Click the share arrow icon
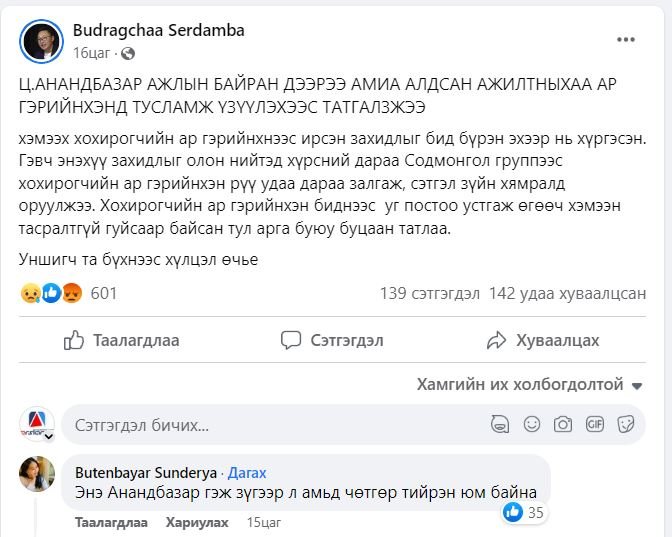The width and height of the screenshot is (672, 537). pyautogui.click(x=494, y=340)
